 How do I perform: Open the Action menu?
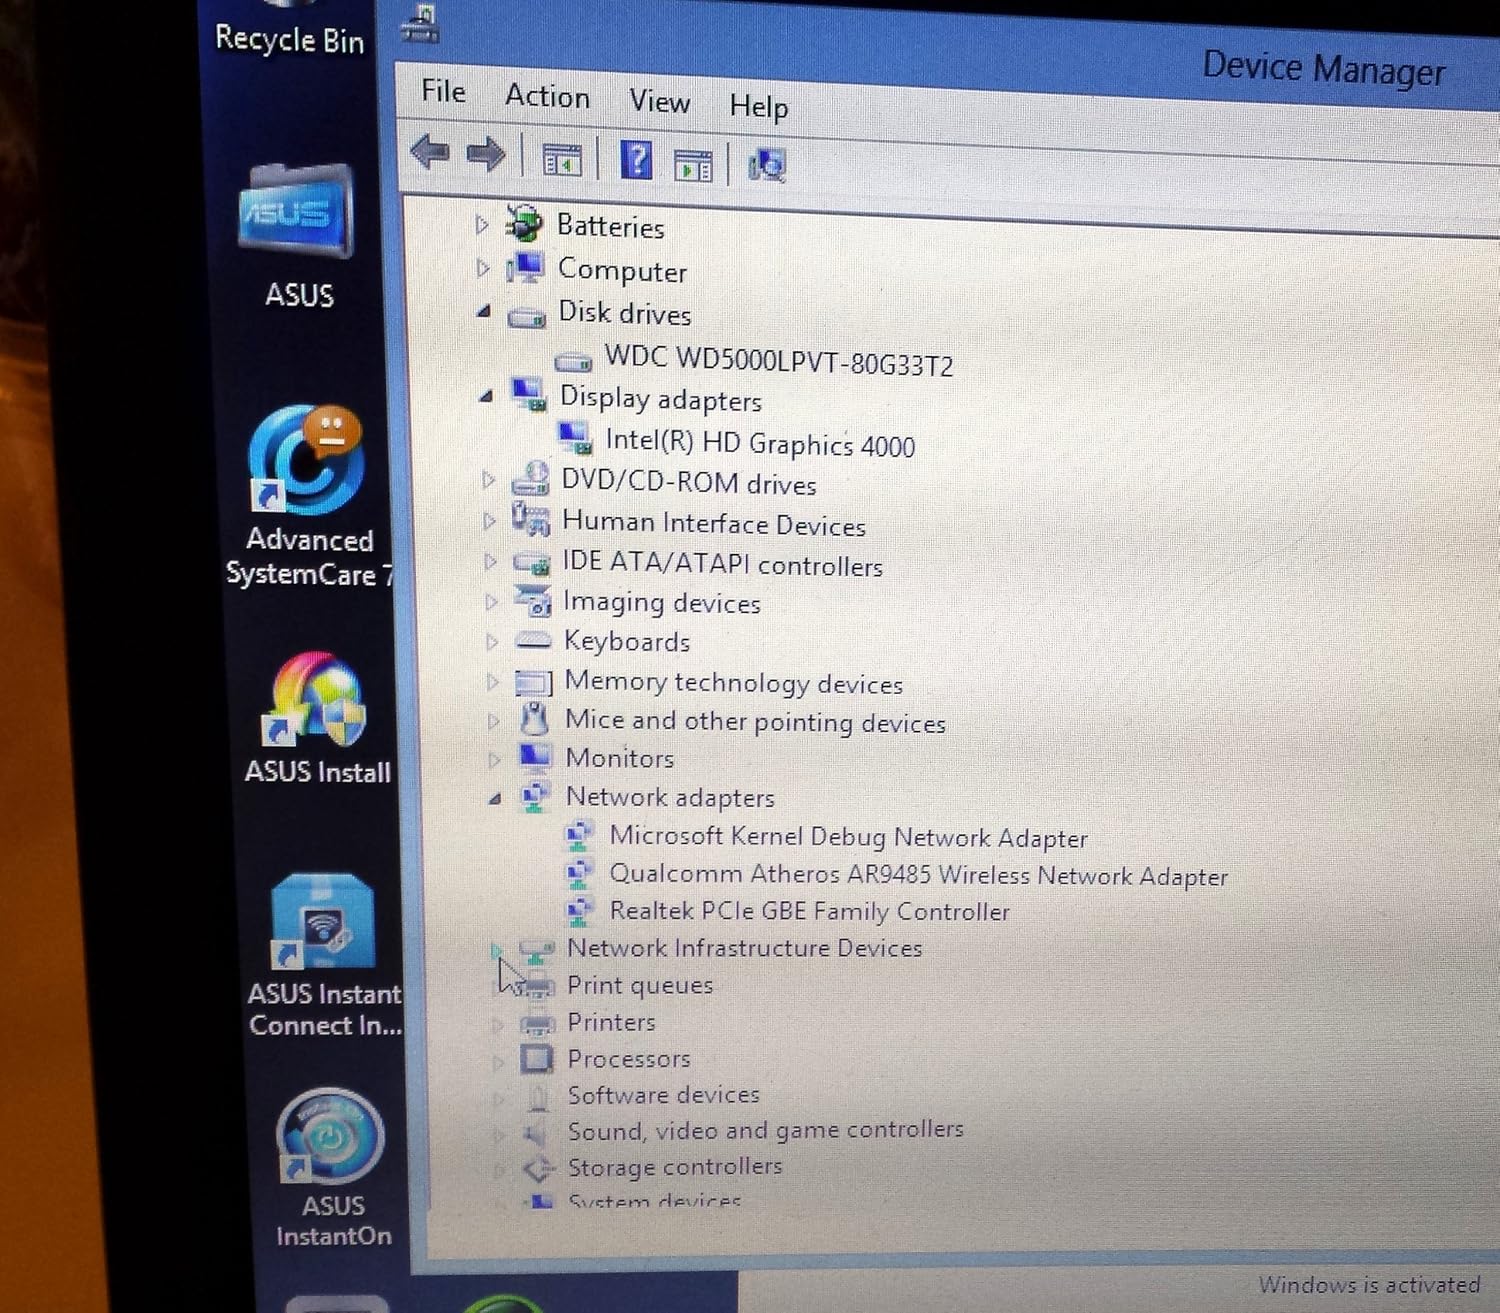coord(547,96)
